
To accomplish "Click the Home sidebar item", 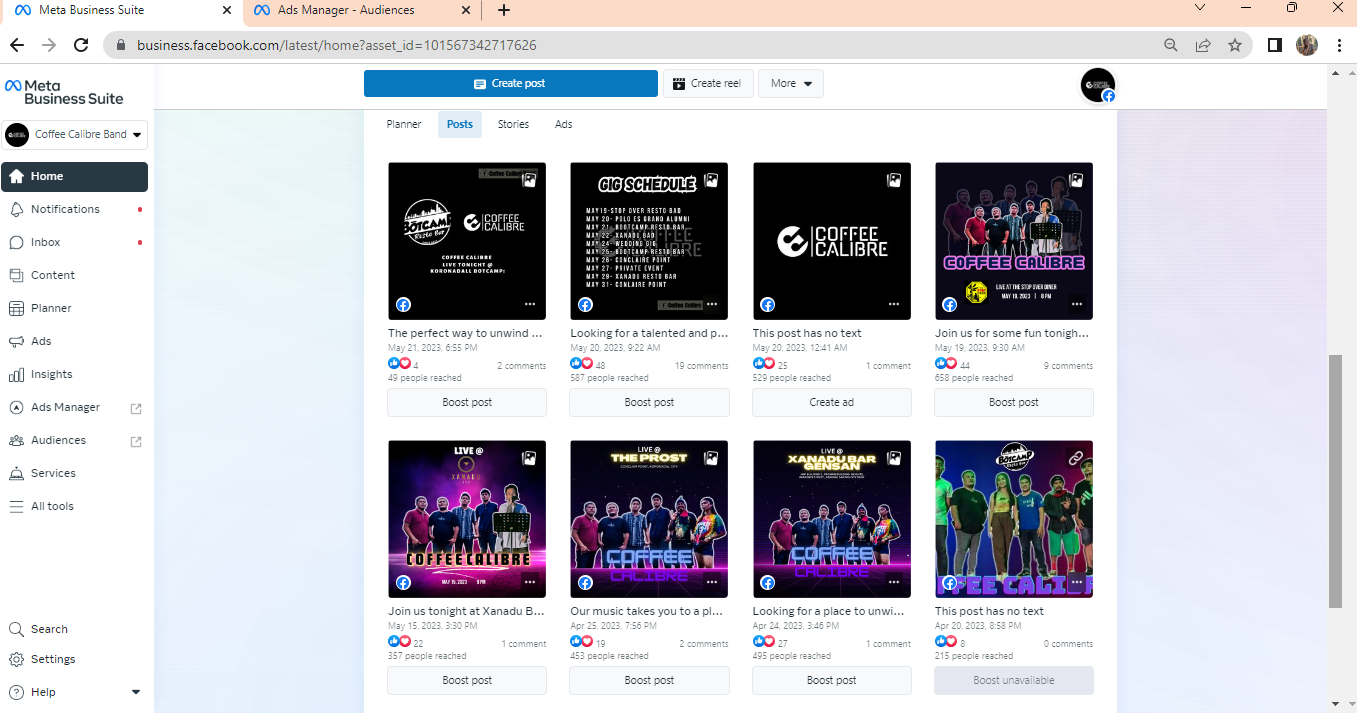I will coord(75,176).
